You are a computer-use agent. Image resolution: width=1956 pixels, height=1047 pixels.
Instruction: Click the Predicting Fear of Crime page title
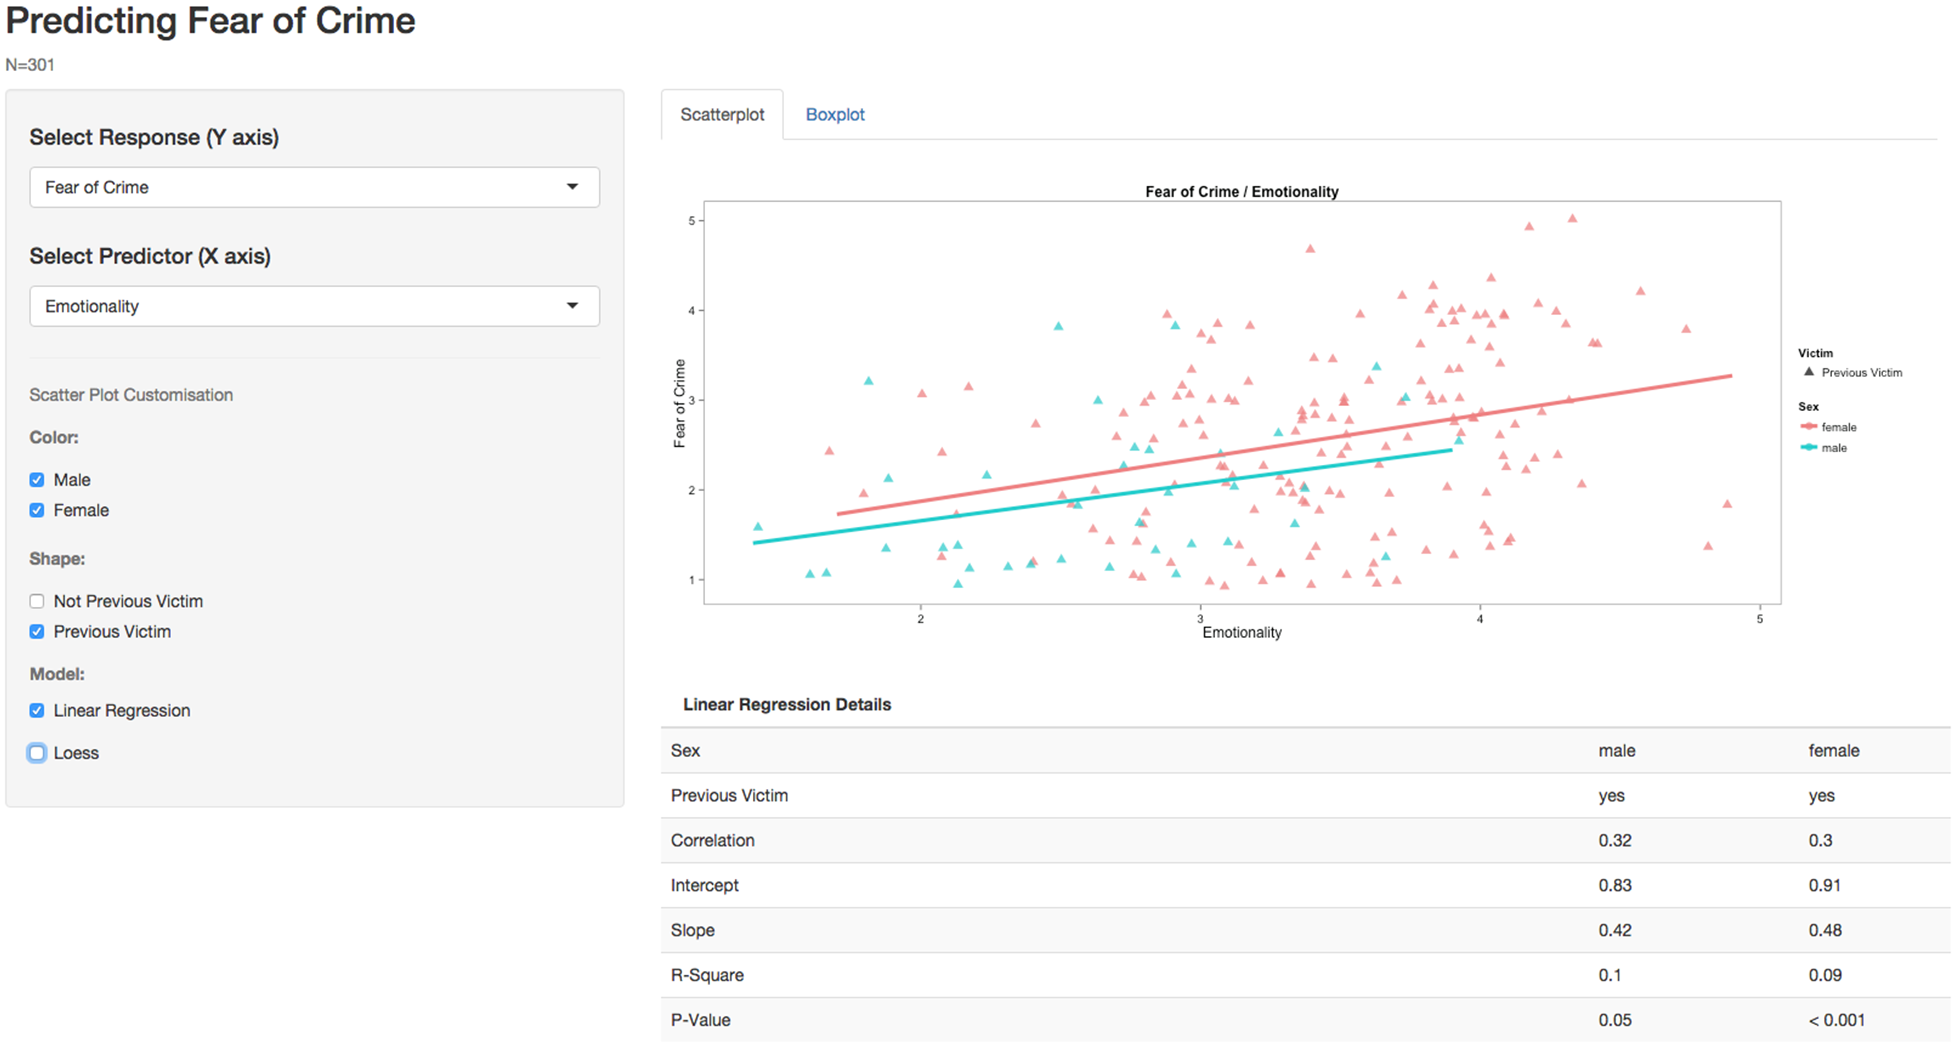point(210,21)
